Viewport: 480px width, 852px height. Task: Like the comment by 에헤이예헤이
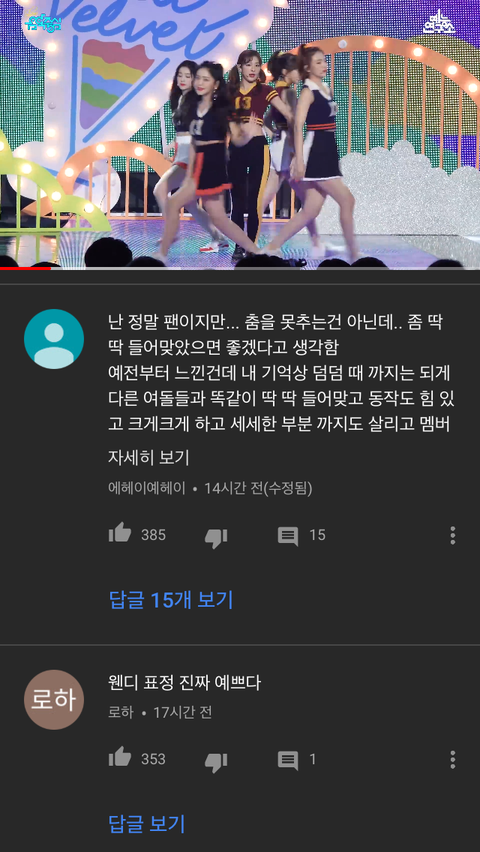(x=120, y=533)
